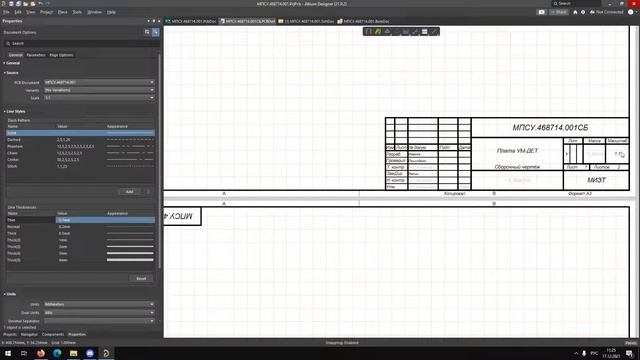Click the title bar Search box

[x=576, y=3]
